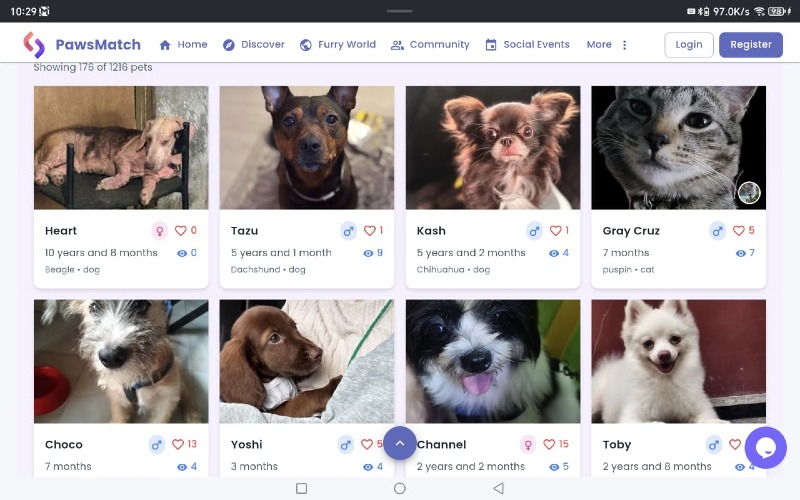Navigate to Social Events
This screenshot has height=500, width=800.
point(527,44)
